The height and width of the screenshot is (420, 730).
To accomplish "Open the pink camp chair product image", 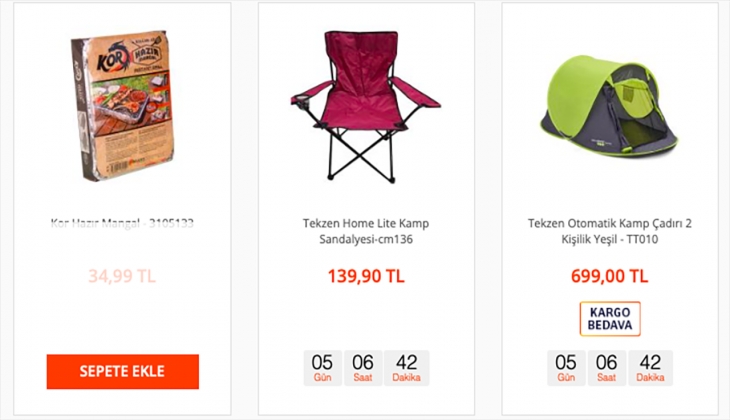I will (x=366, y=107).
